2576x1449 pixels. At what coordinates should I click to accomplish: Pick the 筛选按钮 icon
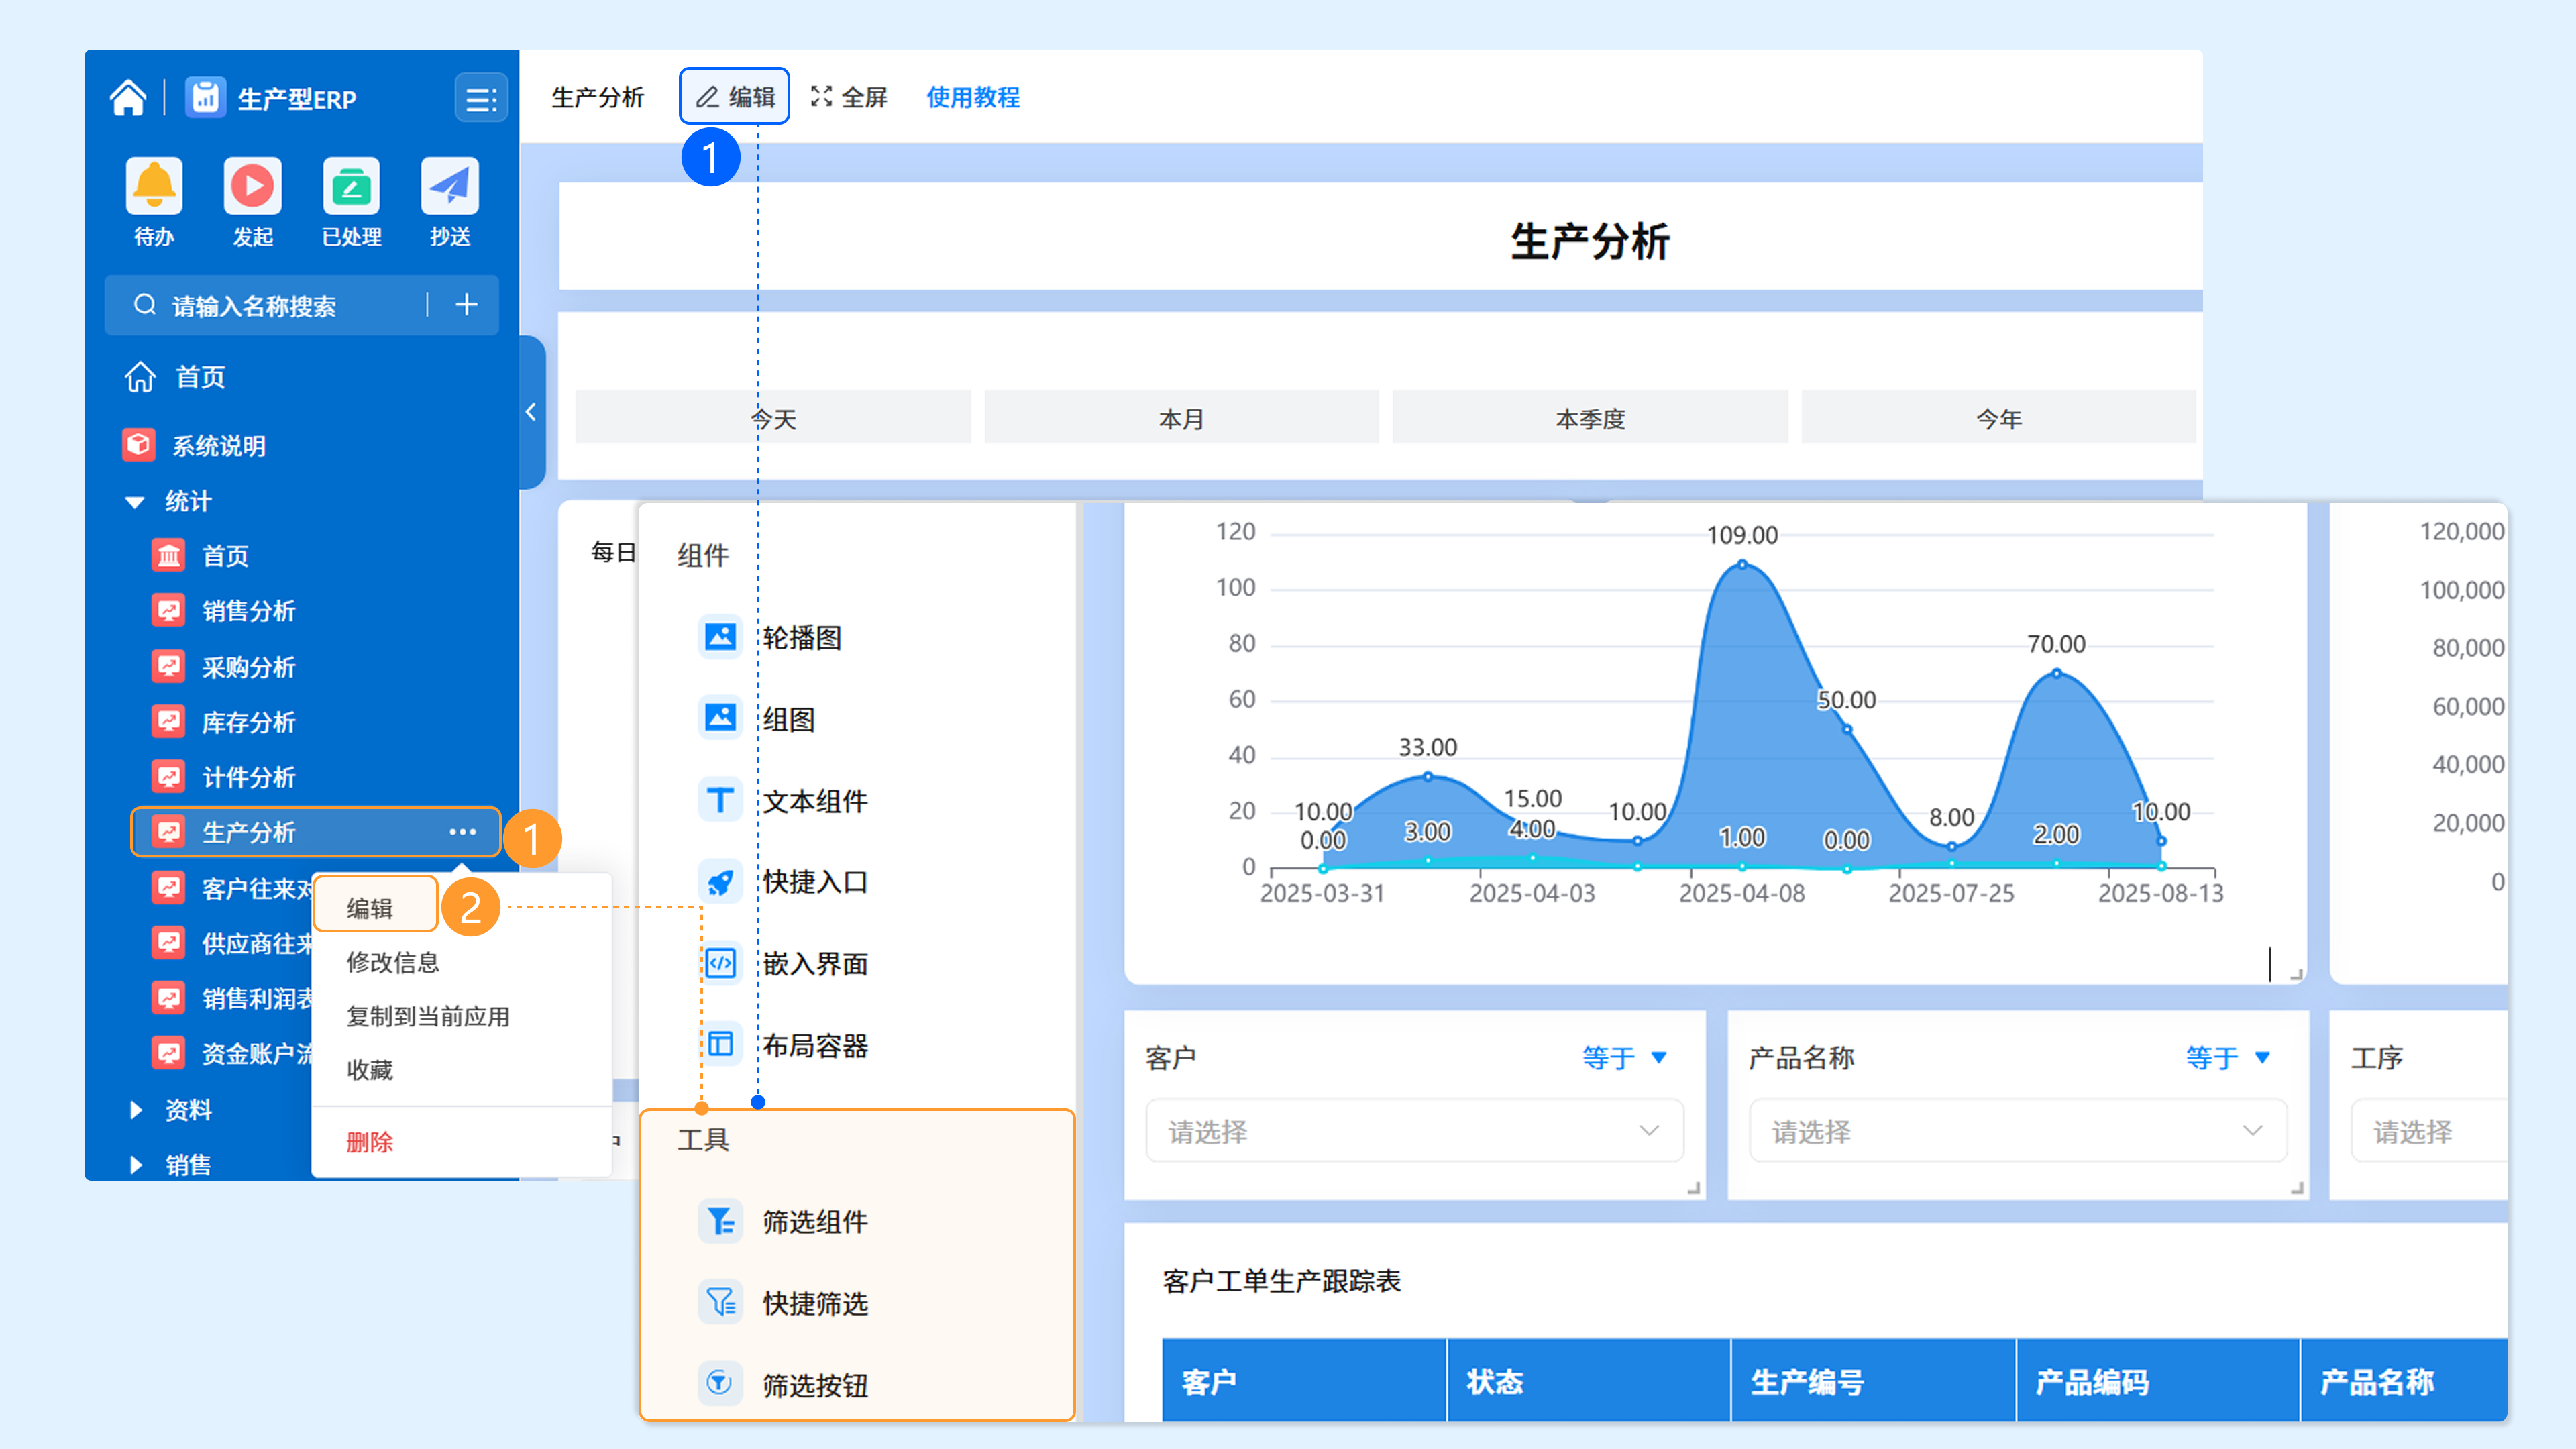pos(720,1384)
